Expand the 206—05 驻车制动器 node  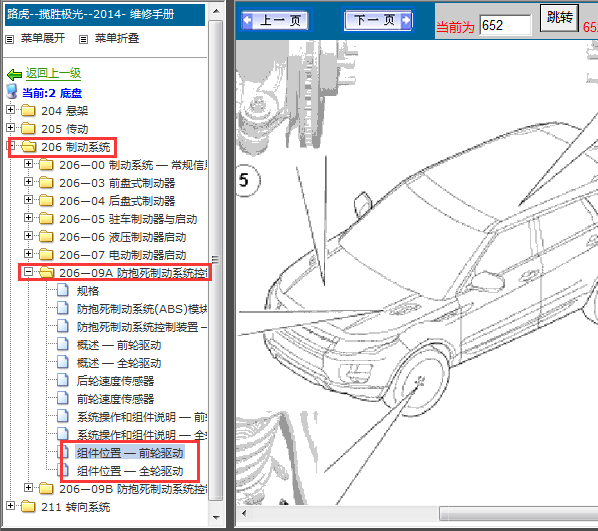28,217
